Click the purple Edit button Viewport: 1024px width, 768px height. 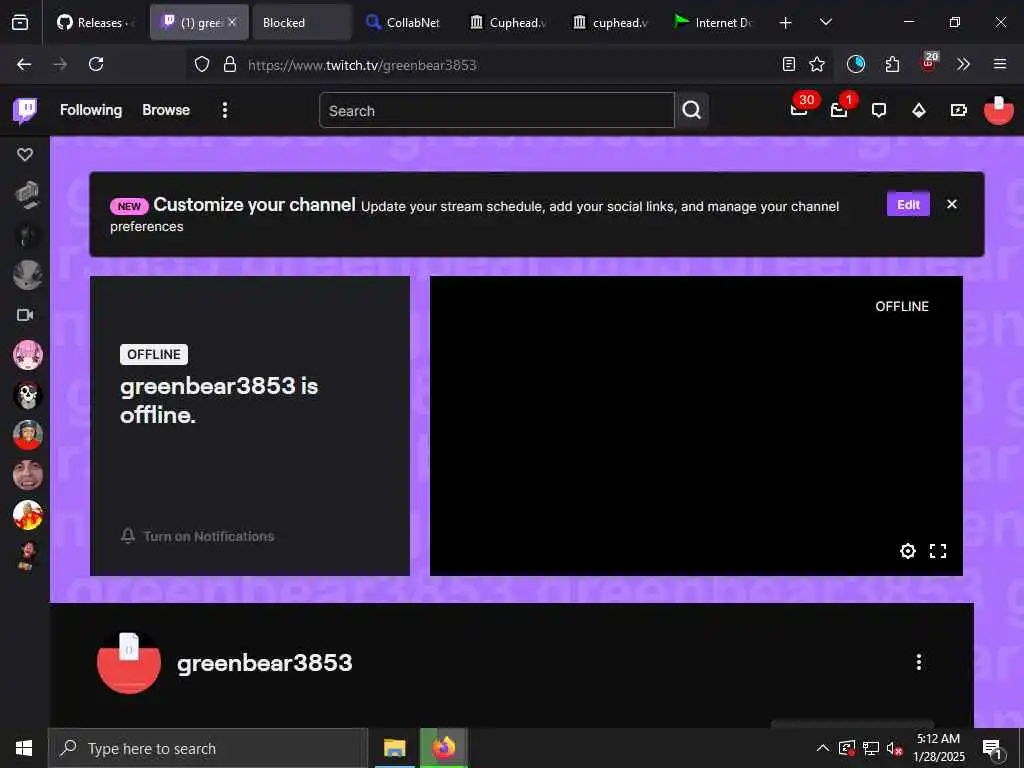tap(908, 204)
